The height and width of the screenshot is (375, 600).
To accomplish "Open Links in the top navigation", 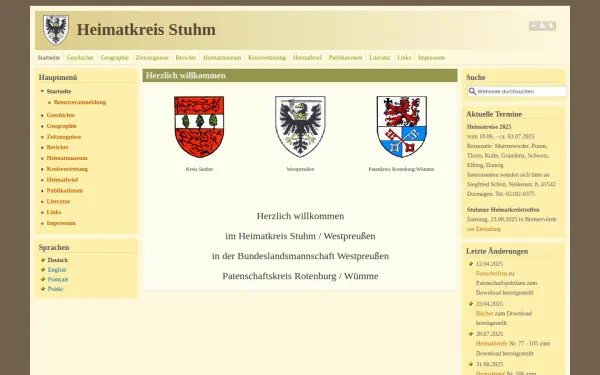I will coord(404,58).
